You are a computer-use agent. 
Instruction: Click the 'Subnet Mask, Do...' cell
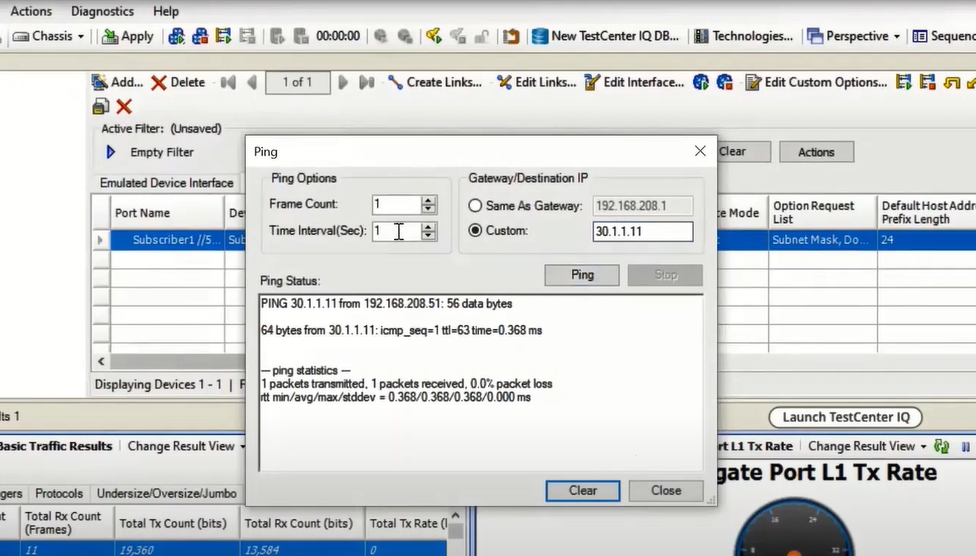point(822,240)
